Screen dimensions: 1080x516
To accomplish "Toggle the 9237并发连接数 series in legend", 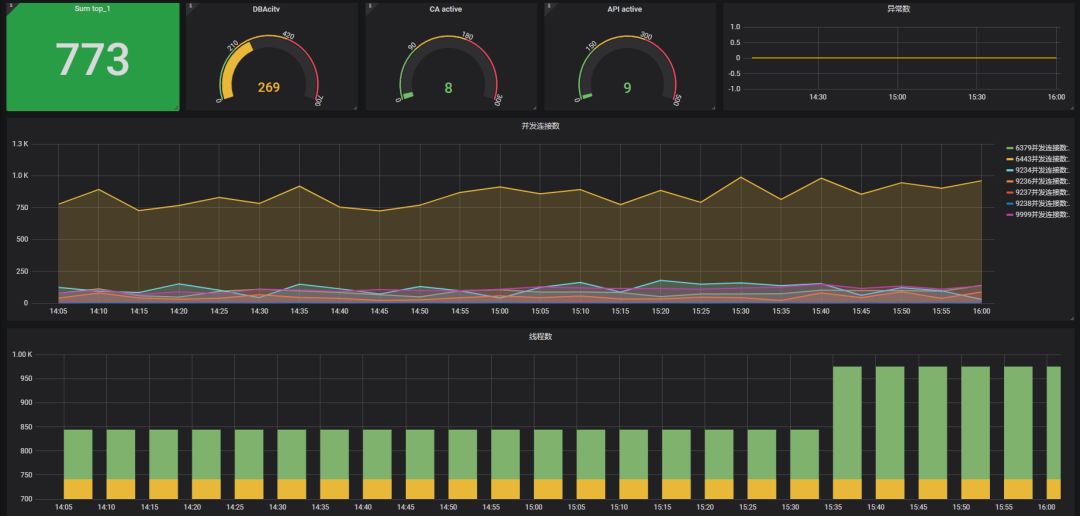I will click(1042, 192).
